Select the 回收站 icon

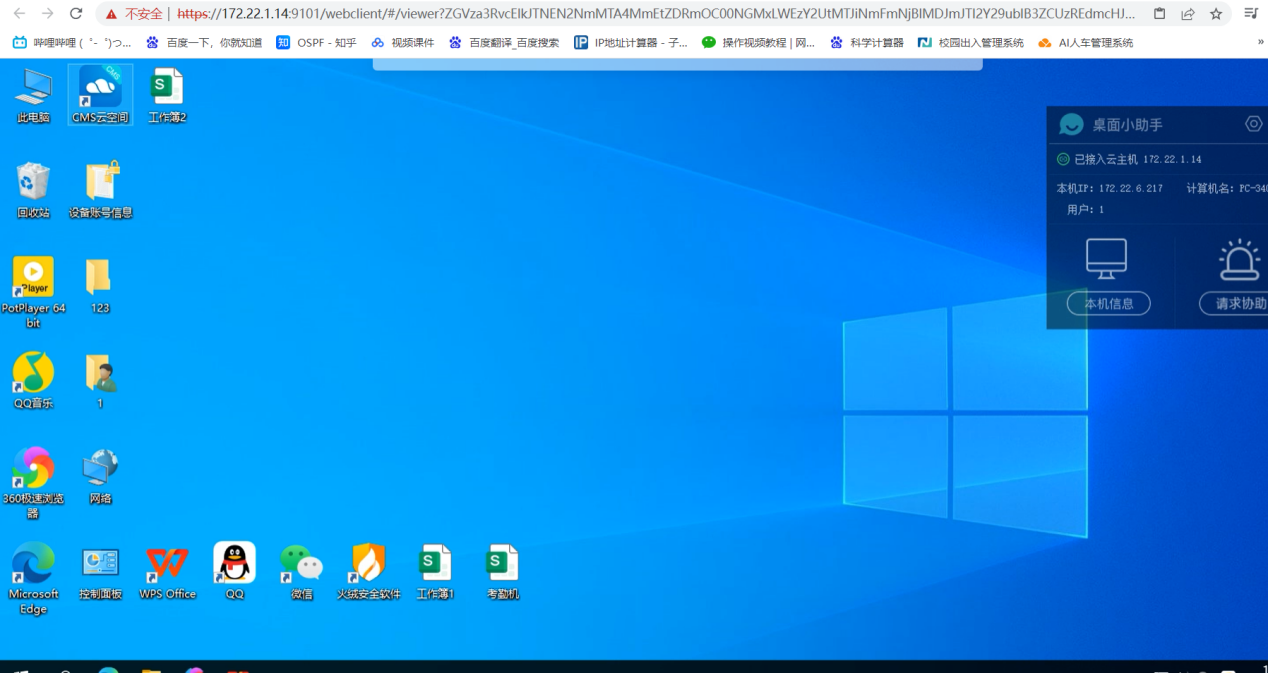tap(33, 183)
